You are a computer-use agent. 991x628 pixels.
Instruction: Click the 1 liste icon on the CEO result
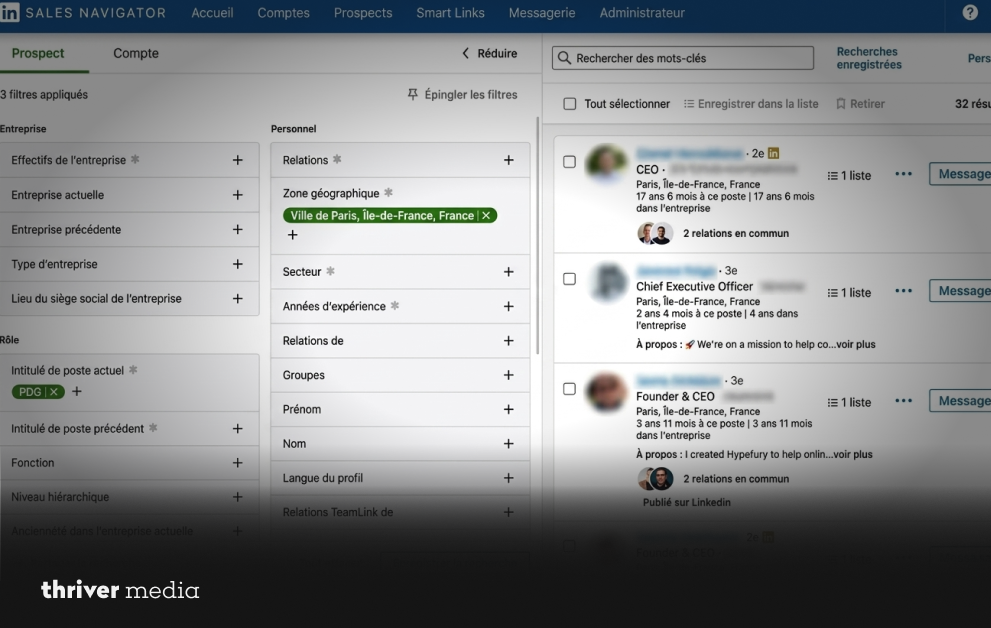(834, 175)
